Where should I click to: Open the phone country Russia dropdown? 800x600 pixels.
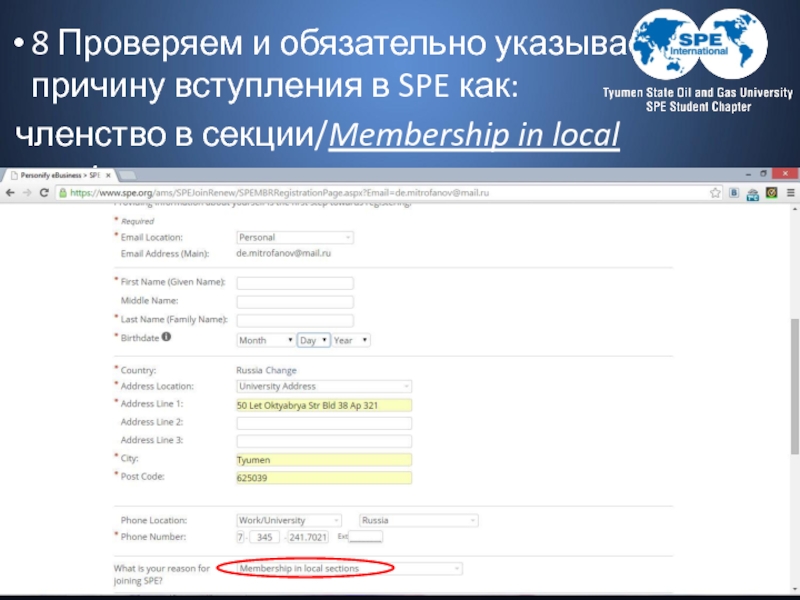coord(419,520)
